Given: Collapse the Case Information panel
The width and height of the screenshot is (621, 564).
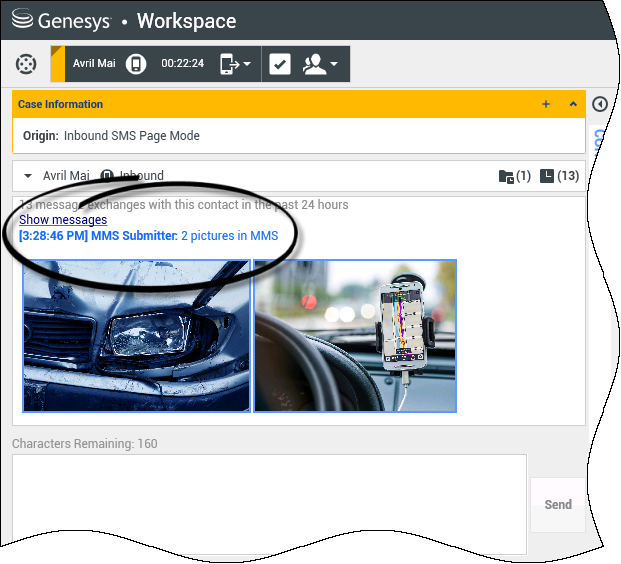Looking at the screenshot, I should point(573,104).
